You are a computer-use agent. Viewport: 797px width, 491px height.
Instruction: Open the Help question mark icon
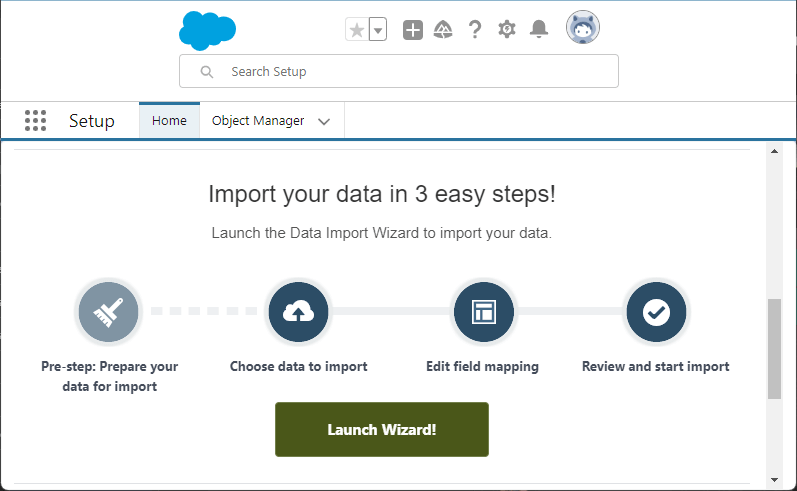[x=475, y=30]
